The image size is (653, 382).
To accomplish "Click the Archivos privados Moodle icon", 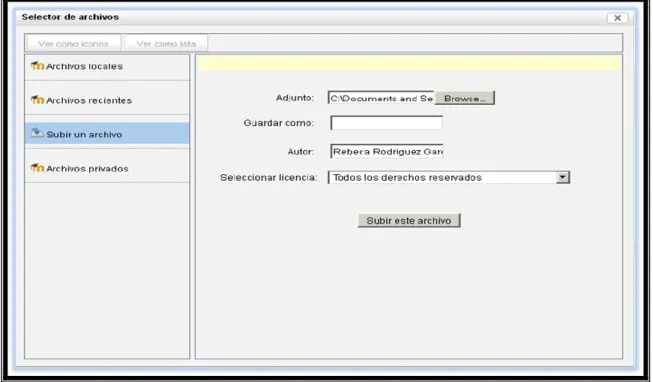I will (x=37, y=167).
